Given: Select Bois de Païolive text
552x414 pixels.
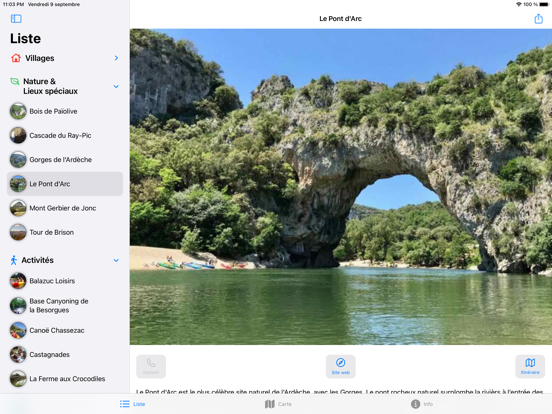Looking at the screenshot, I should pos(53,111).
